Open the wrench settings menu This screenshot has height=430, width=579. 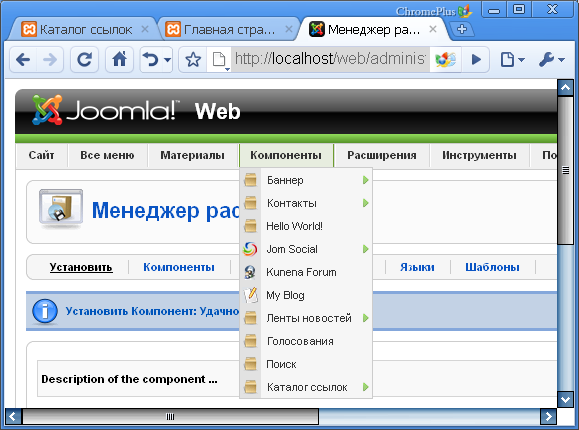point(552,59)
